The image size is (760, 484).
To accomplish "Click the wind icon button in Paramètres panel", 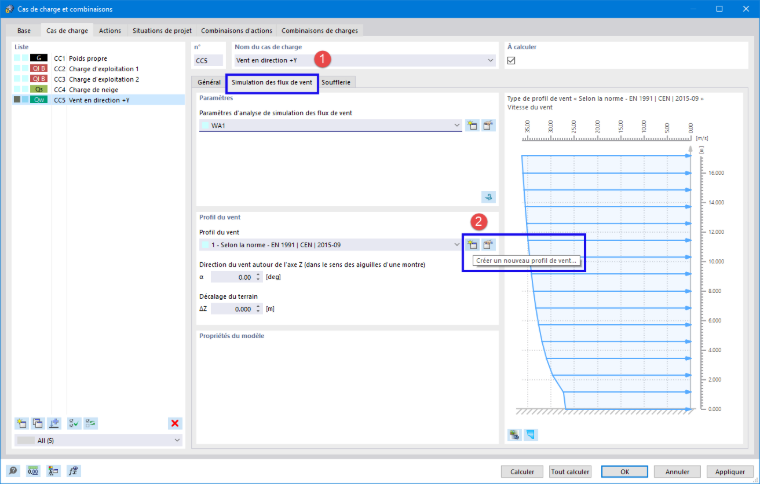I will click(489, 197).
